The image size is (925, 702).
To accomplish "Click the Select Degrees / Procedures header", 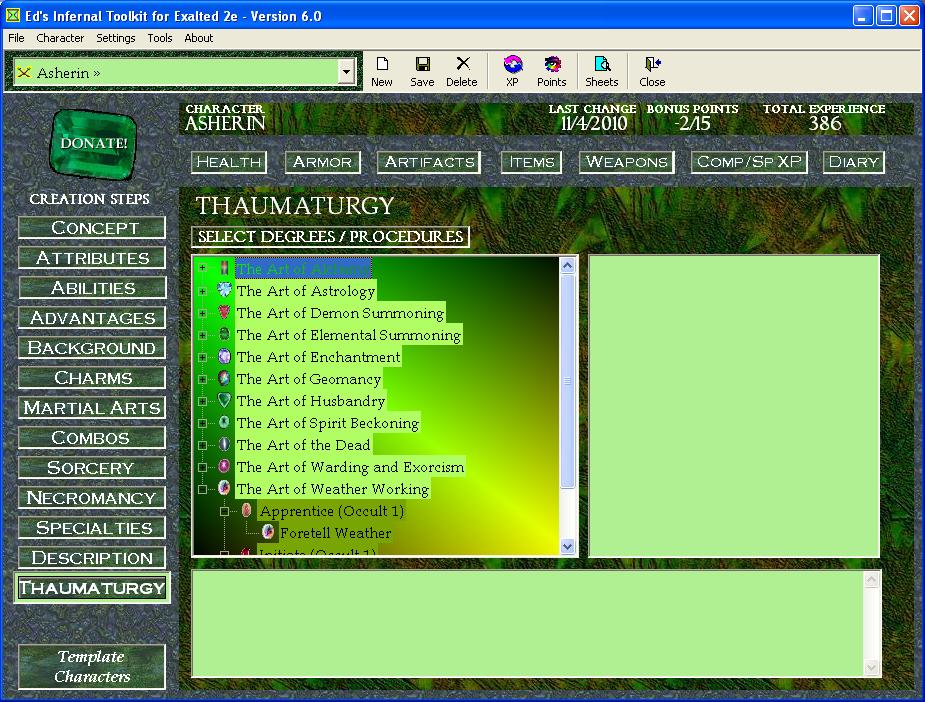I will 330,237.
